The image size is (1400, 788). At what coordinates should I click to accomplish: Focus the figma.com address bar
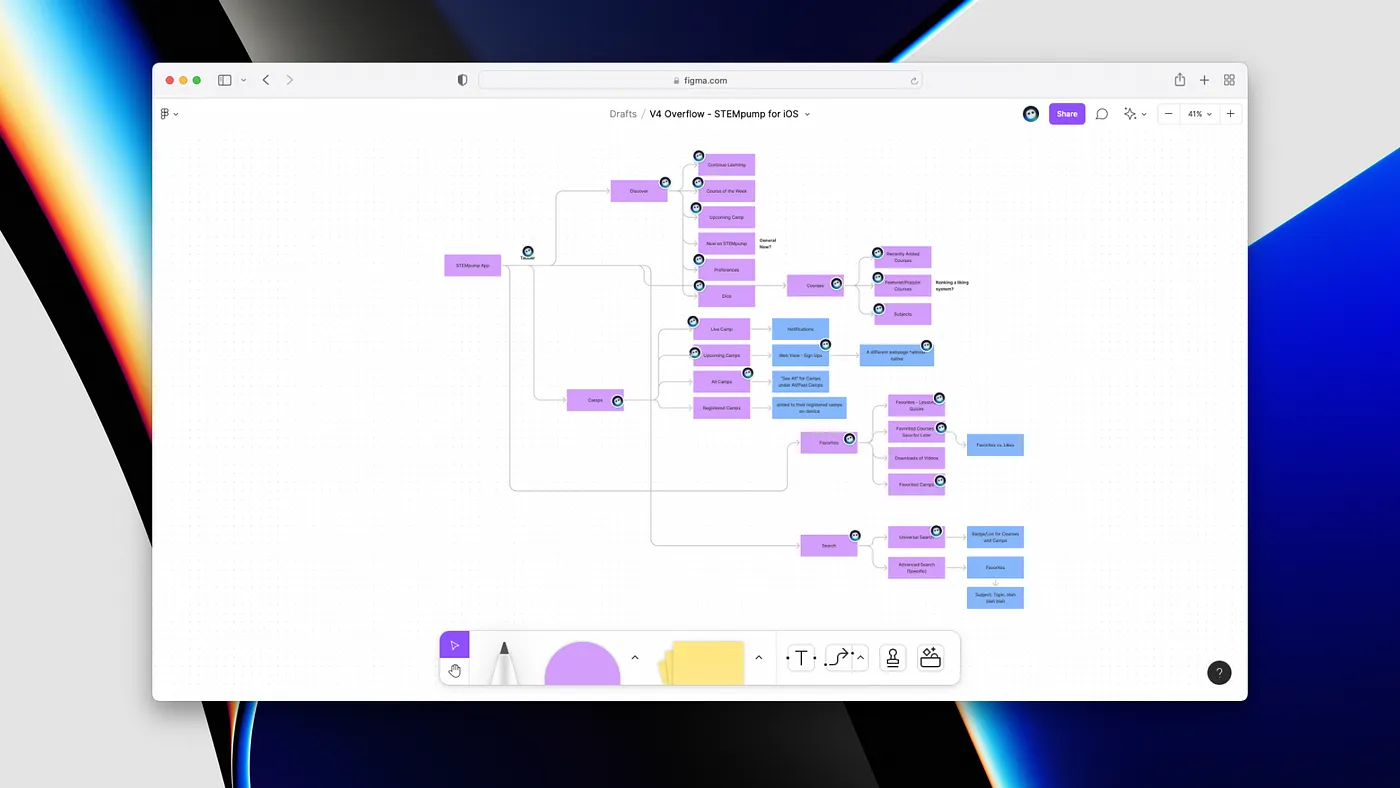(700, 80)
